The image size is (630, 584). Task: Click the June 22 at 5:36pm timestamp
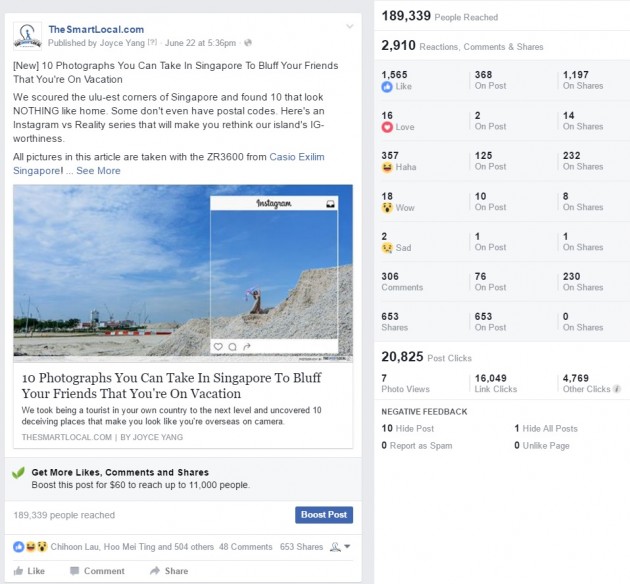click(201, 43)
